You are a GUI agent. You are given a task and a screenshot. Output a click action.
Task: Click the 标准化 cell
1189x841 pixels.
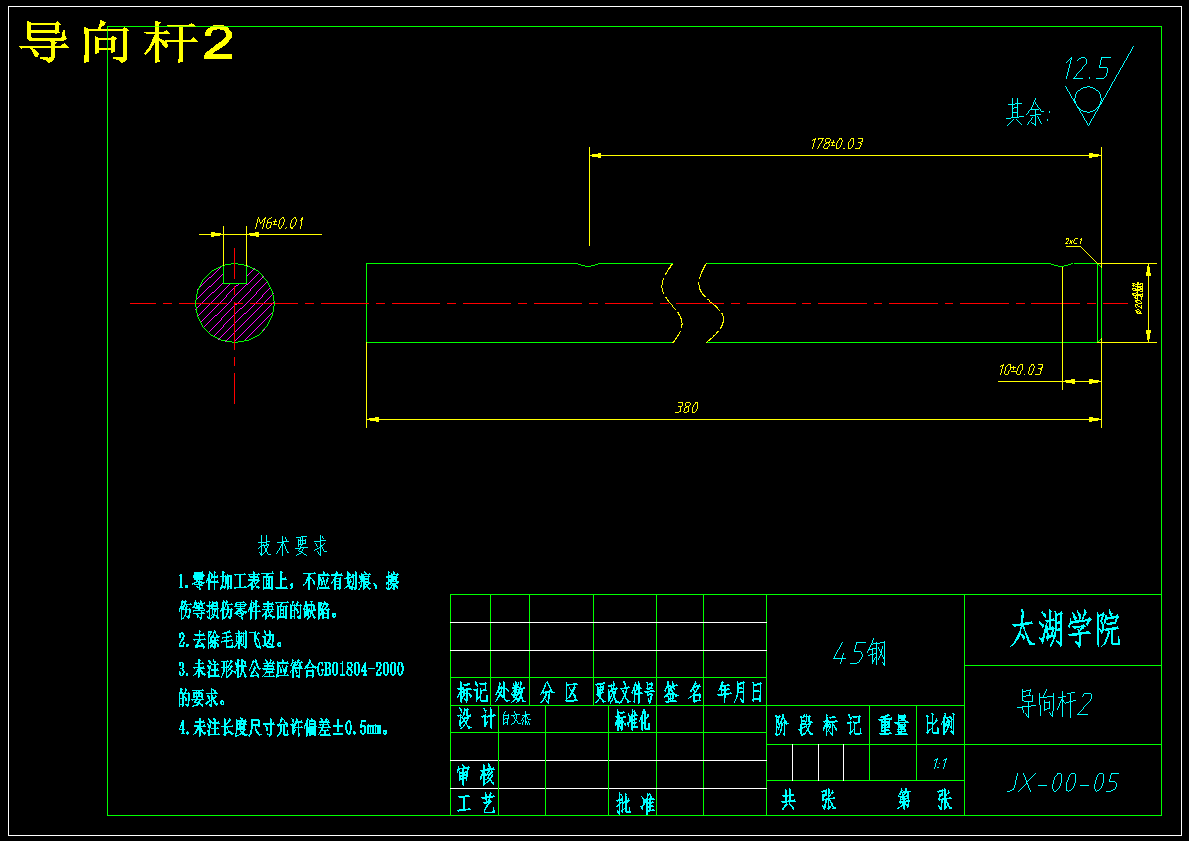click(x=632, y=720)
